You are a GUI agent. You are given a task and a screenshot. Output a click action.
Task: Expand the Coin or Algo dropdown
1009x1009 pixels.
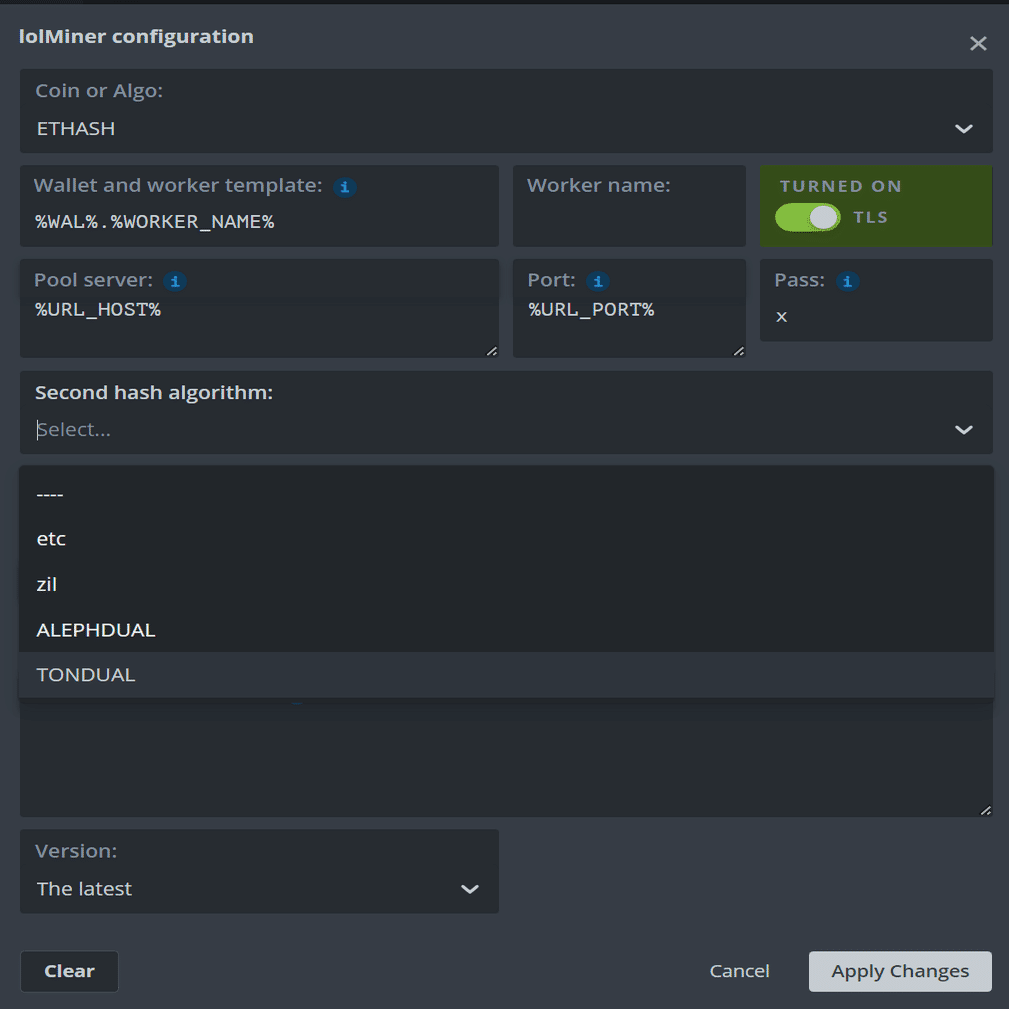963,129
